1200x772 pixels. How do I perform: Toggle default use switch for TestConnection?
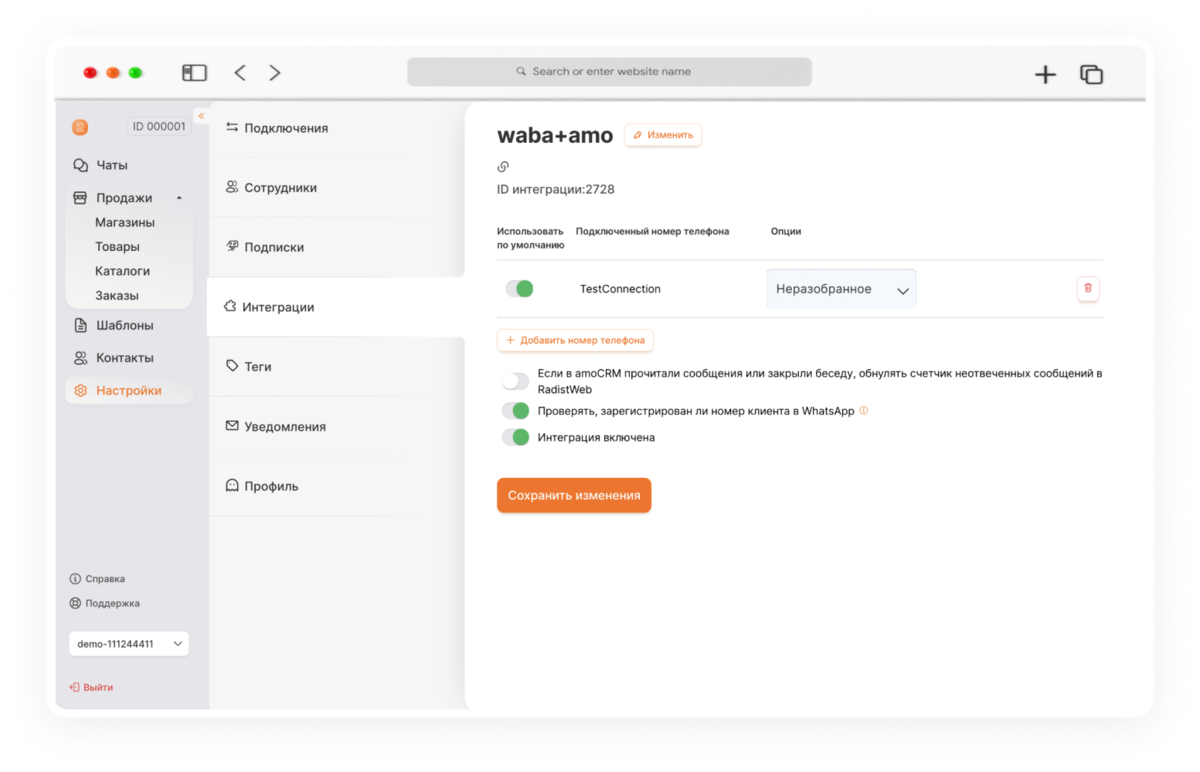[x=519, y=289]
